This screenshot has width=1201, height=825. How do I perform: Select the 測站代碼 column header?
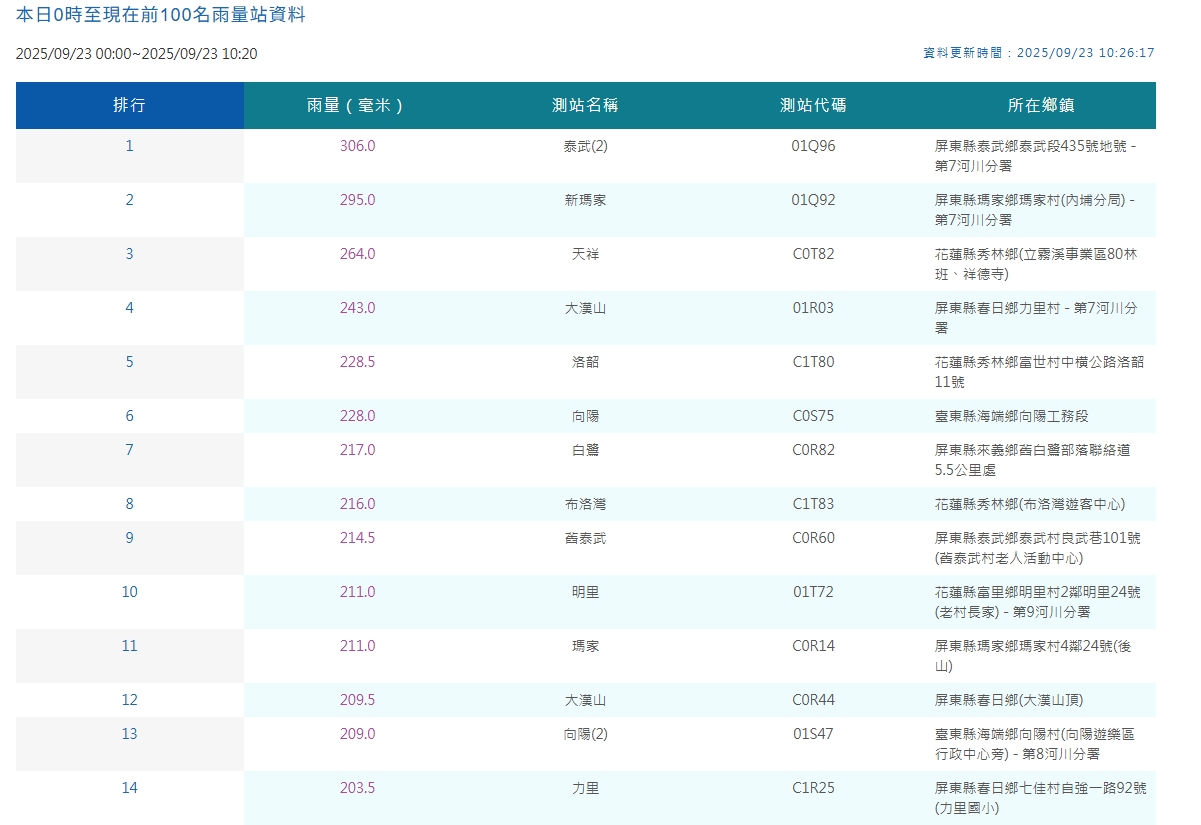(x=813, y=105)
